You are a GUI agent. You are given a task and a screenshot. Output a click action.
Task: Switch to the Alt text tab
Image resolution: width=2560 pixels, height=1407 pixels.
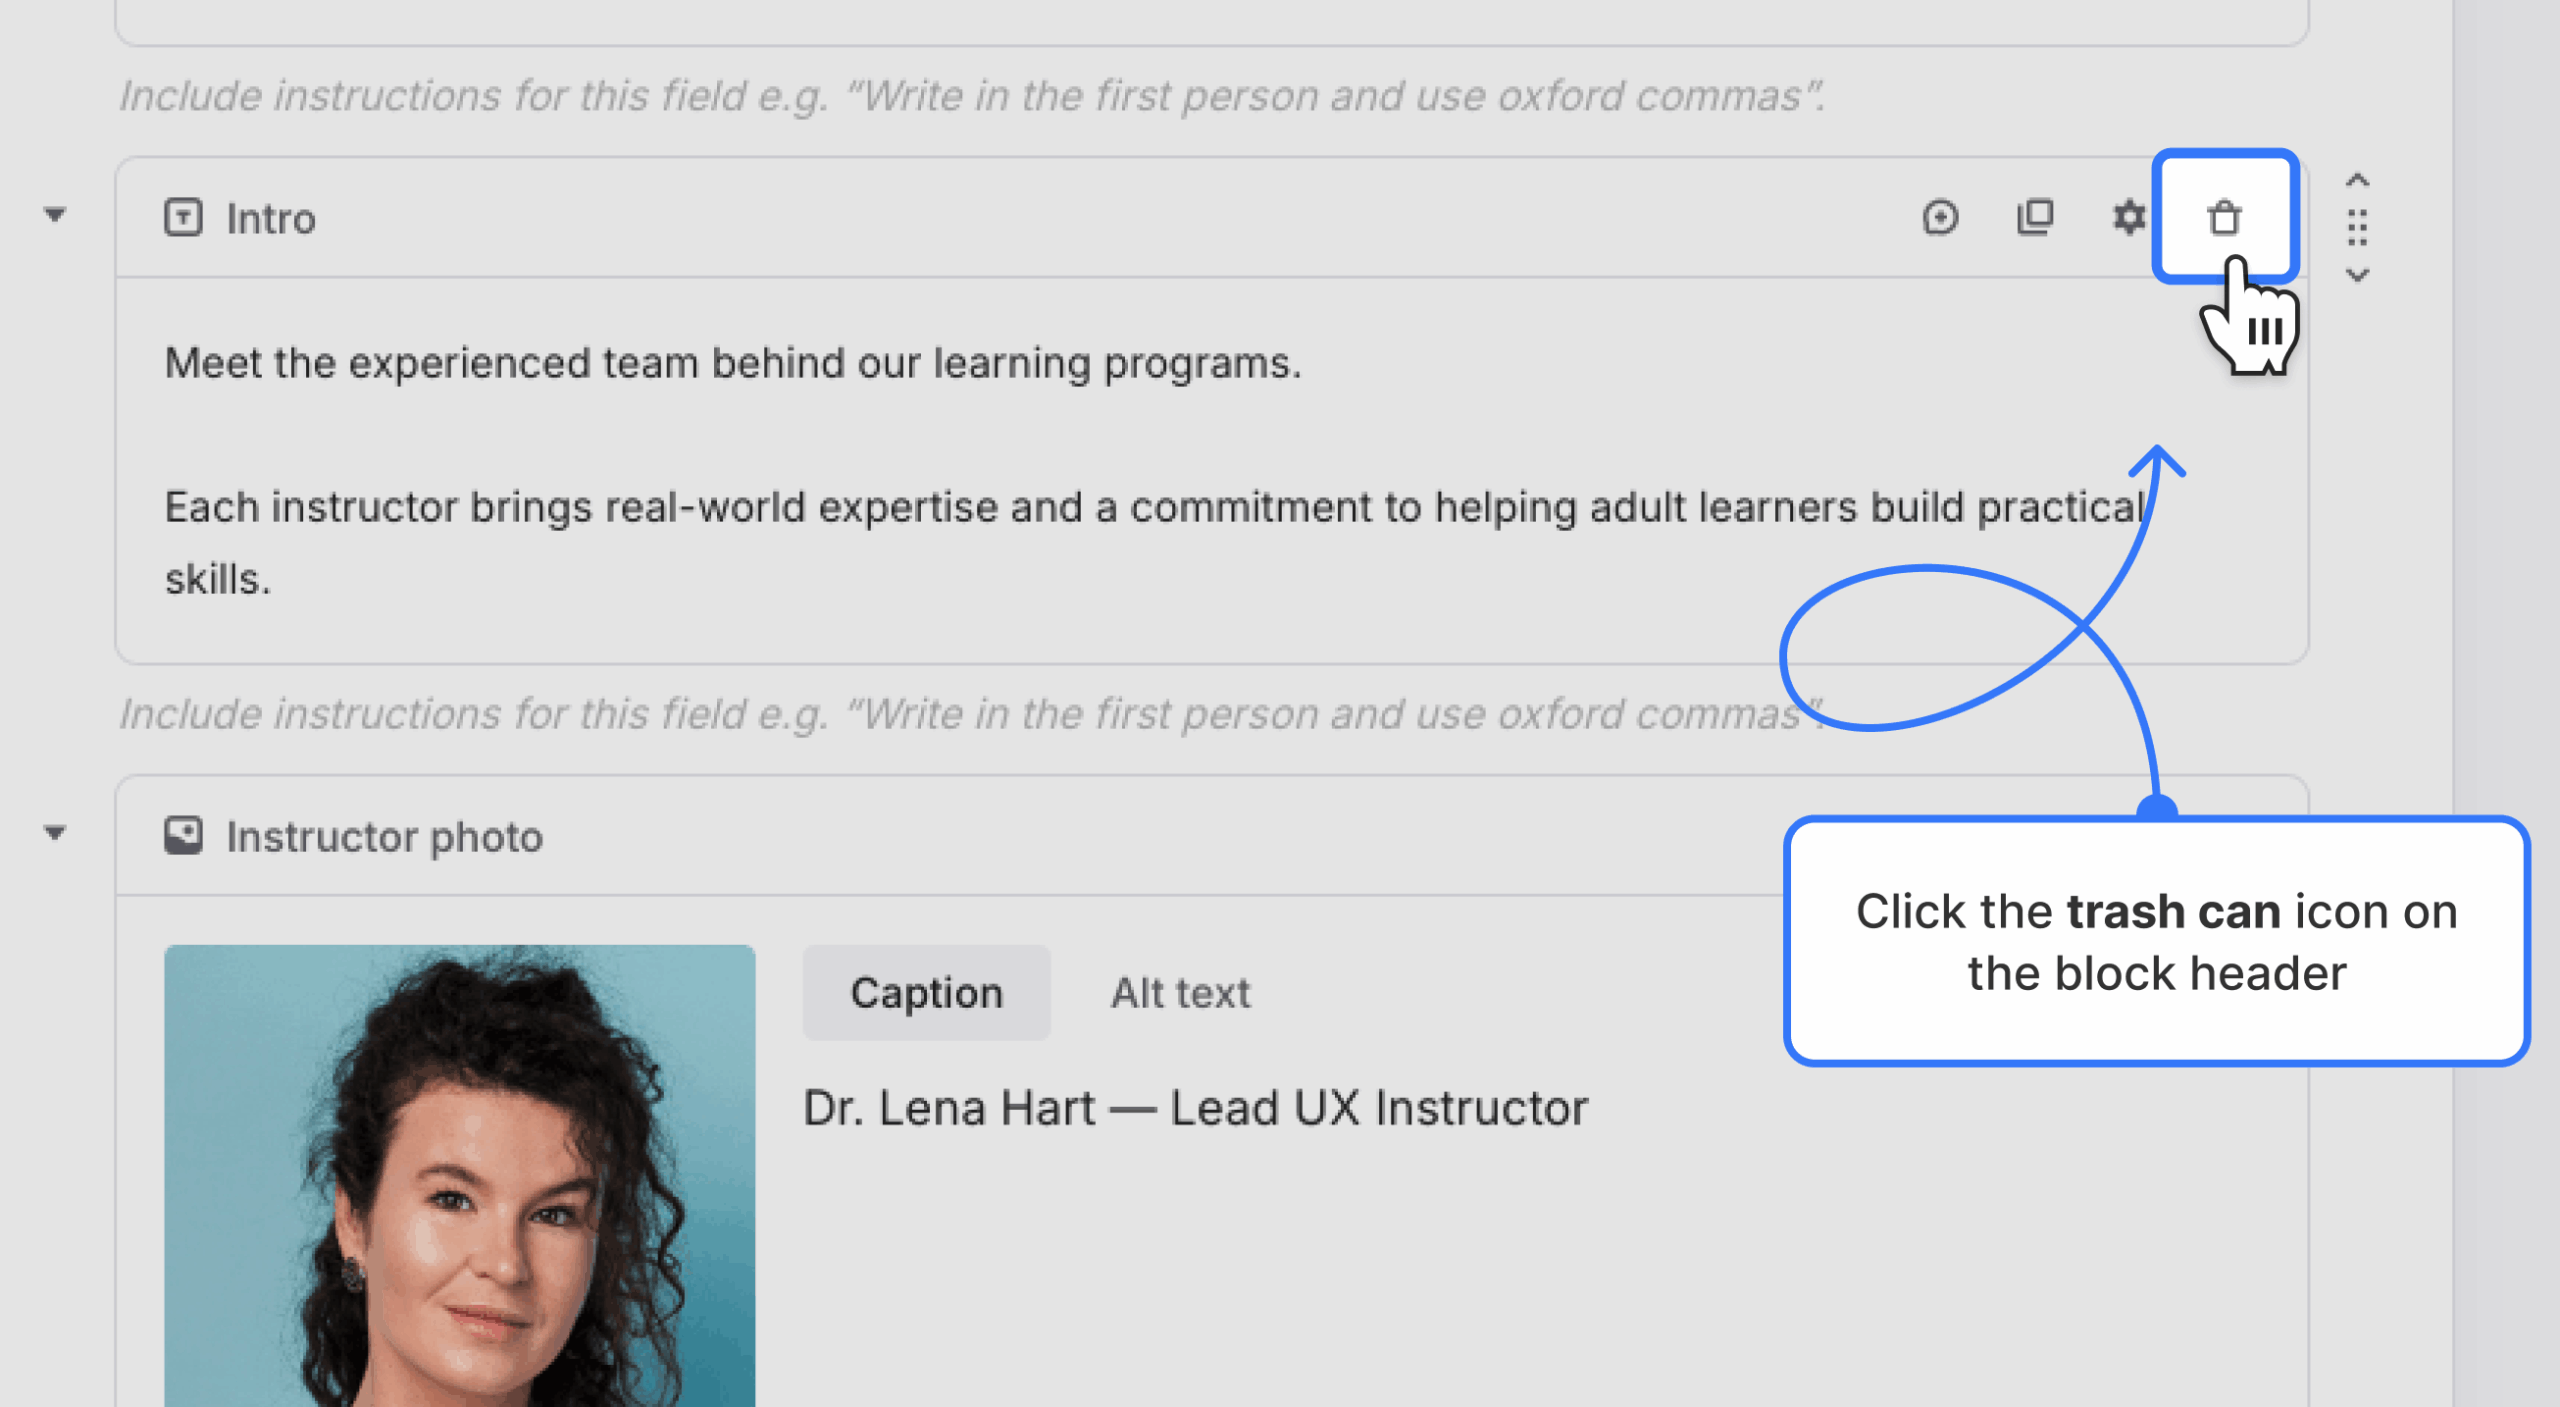[1180, 993]
